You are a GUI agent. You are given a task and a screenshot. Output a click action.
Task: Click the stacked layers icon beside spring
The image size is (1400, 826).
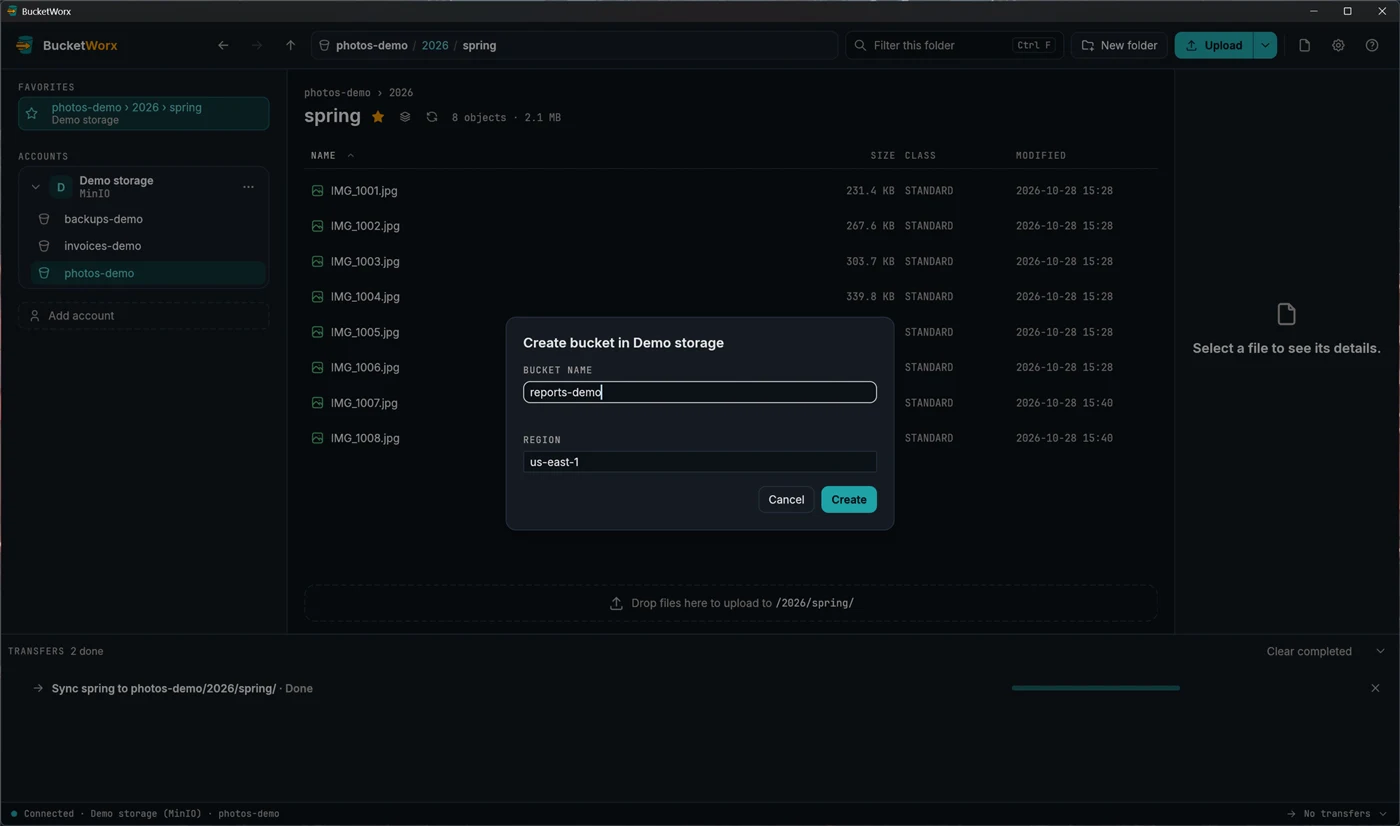click(405, 117)
